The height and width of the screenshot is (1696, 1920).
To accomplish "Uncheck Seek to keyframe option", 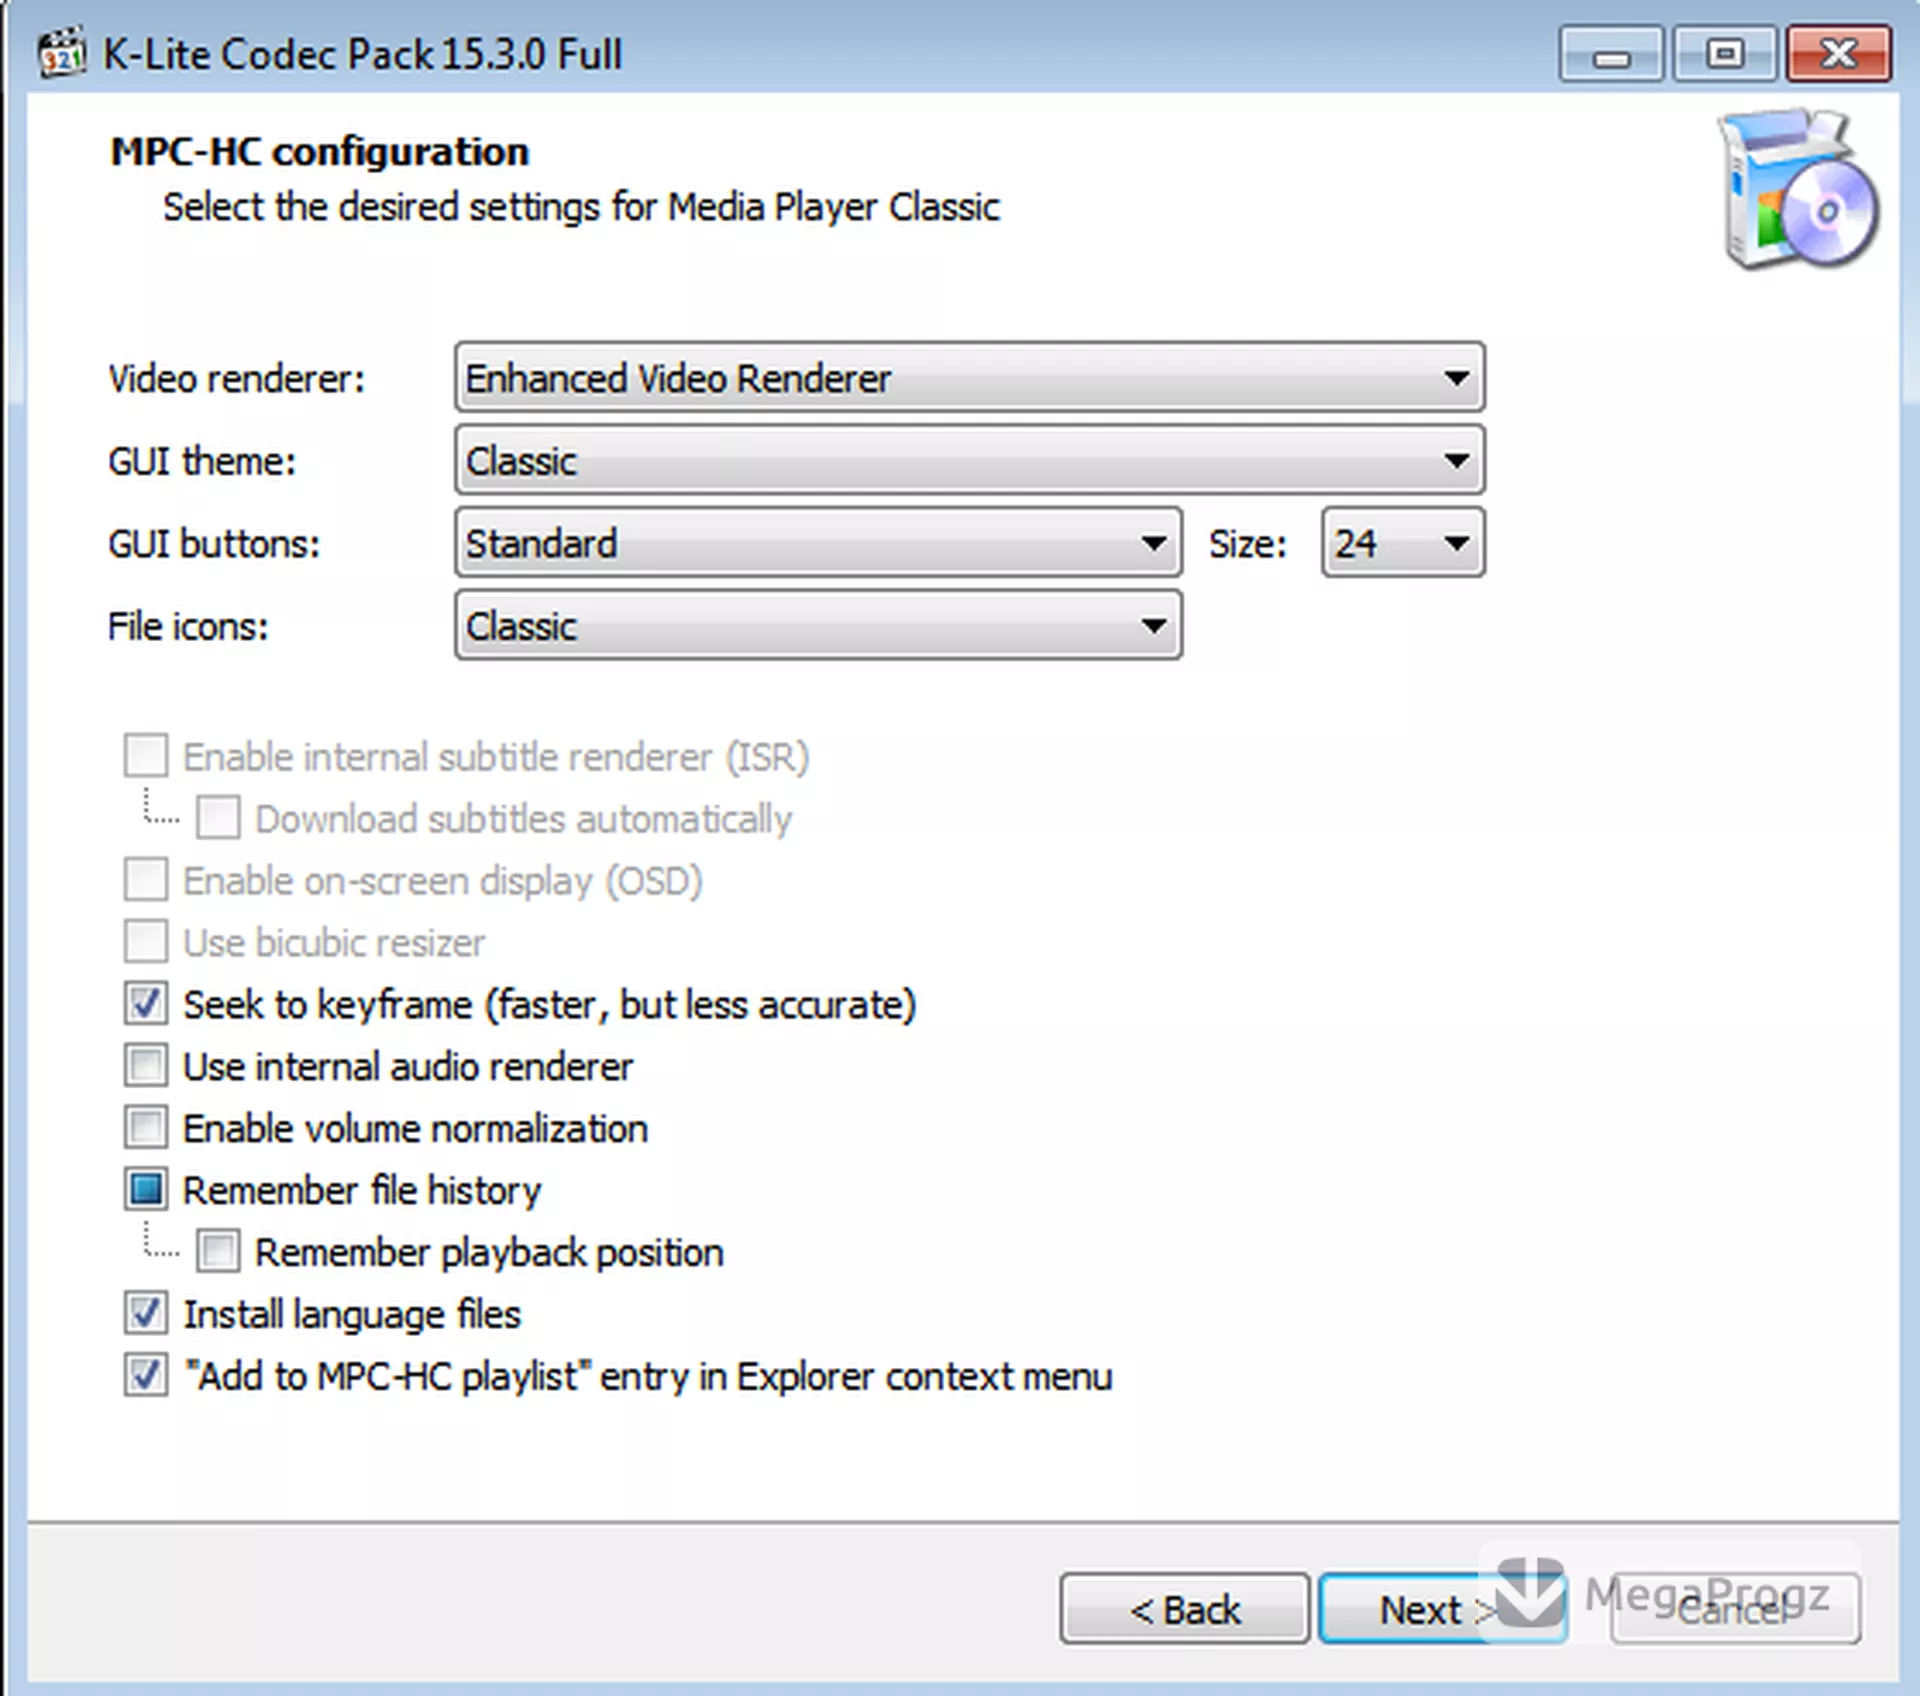I will tap(146, 1004).
